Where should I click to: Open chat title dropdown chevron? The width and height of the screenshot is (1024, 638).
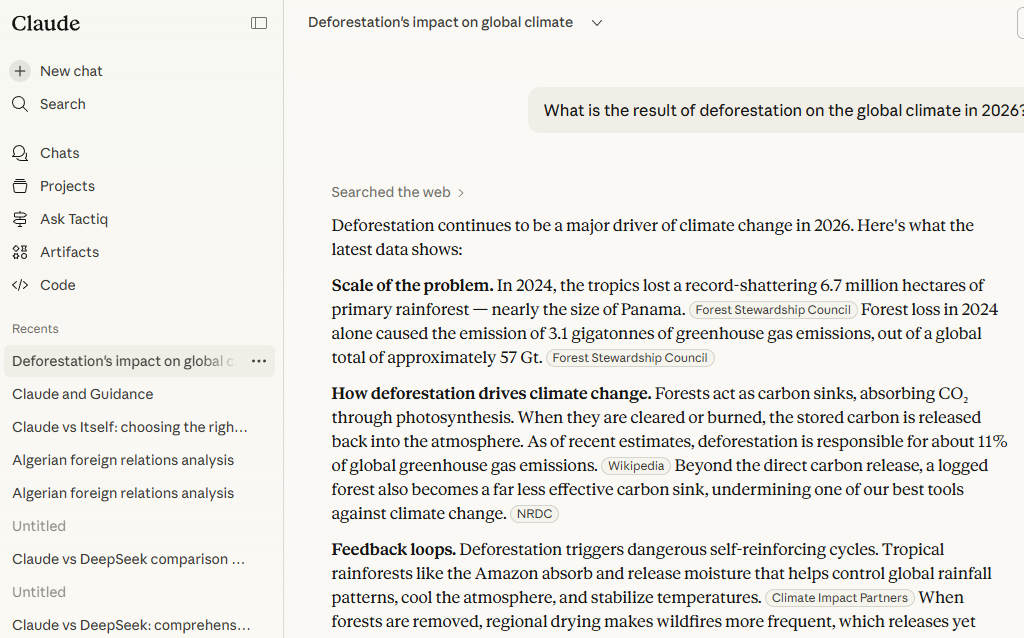[596, 23]
